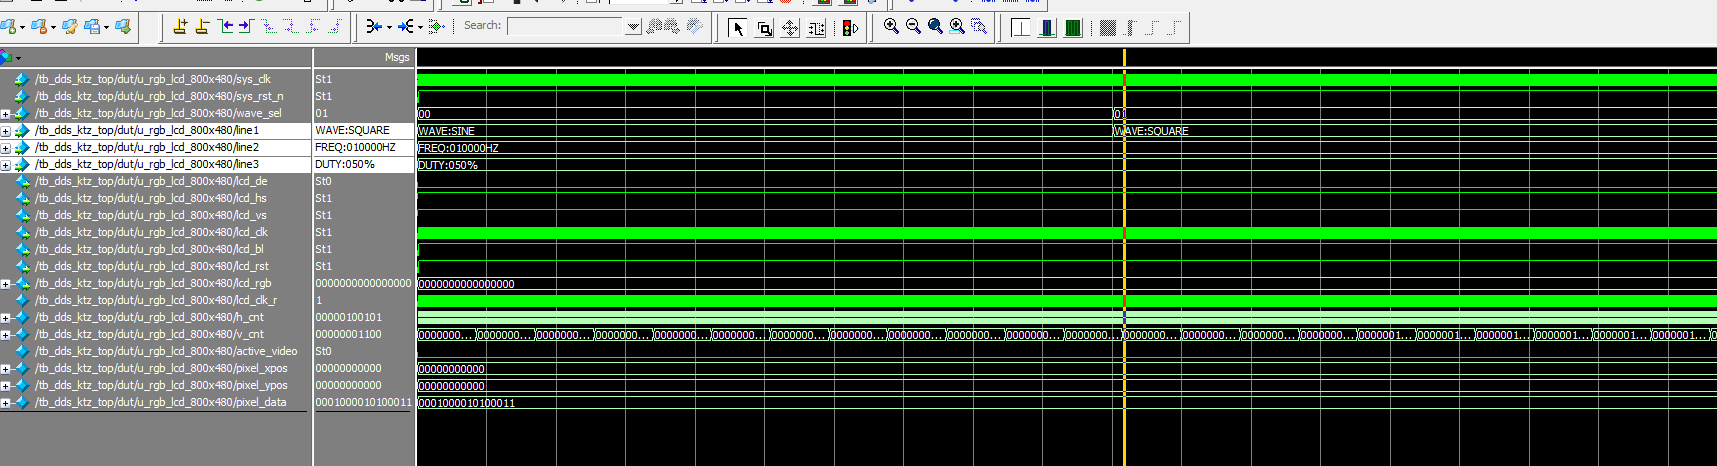Click the Search Options icon

(695, 26)
